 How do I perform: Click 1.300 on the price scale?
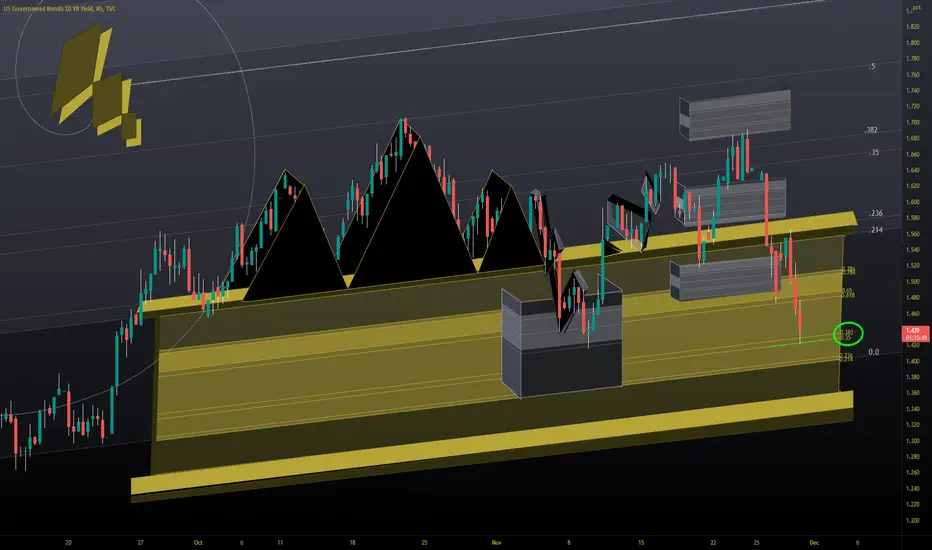(912, 441)
